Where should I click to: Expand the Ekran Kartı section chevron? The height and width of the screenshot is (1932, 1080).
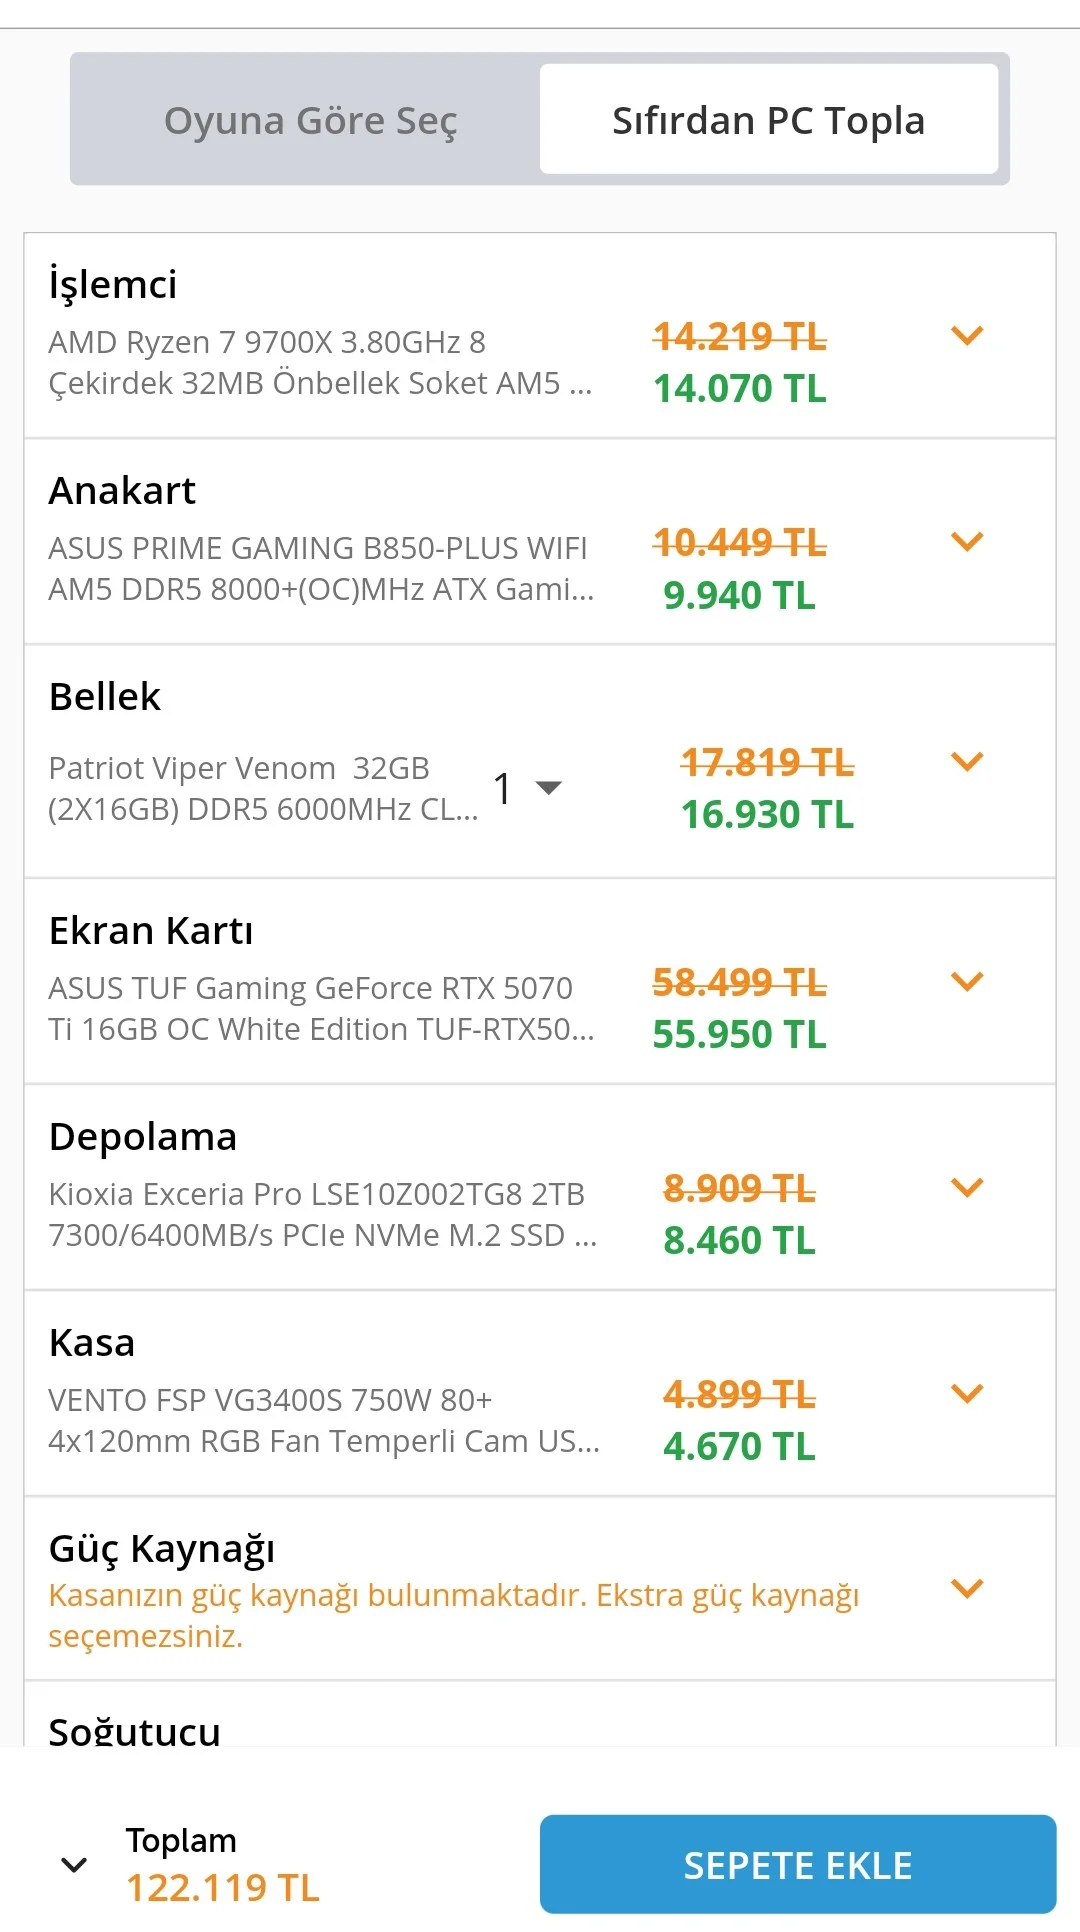point(967,982)
